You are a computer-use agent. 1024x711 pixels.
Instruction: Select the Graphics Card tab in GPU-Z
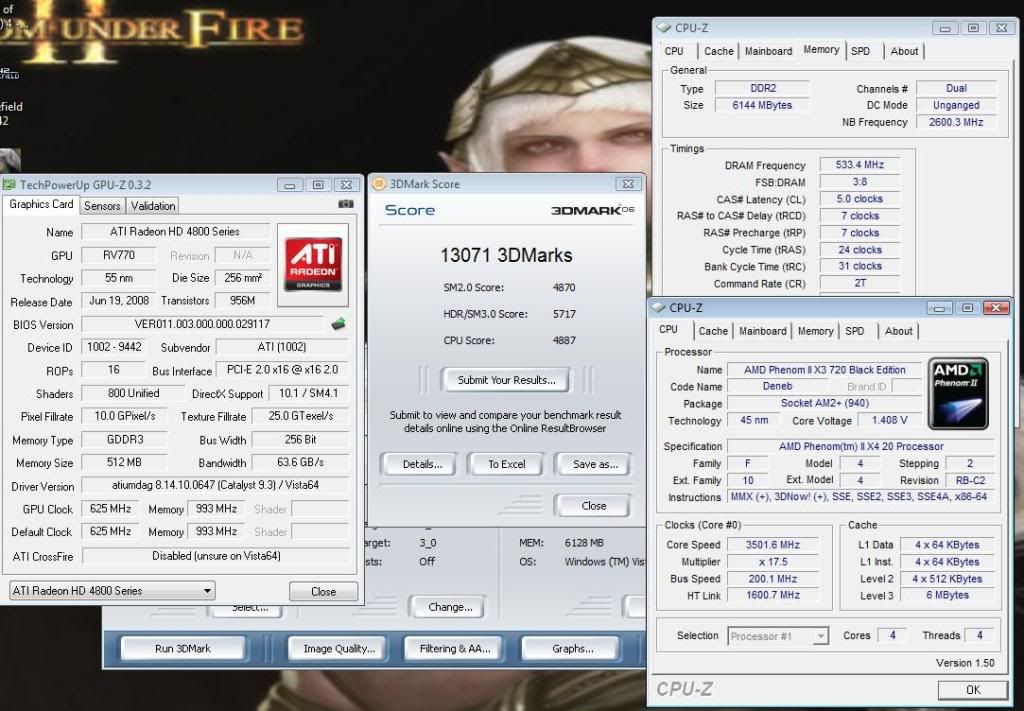(41, 205)
